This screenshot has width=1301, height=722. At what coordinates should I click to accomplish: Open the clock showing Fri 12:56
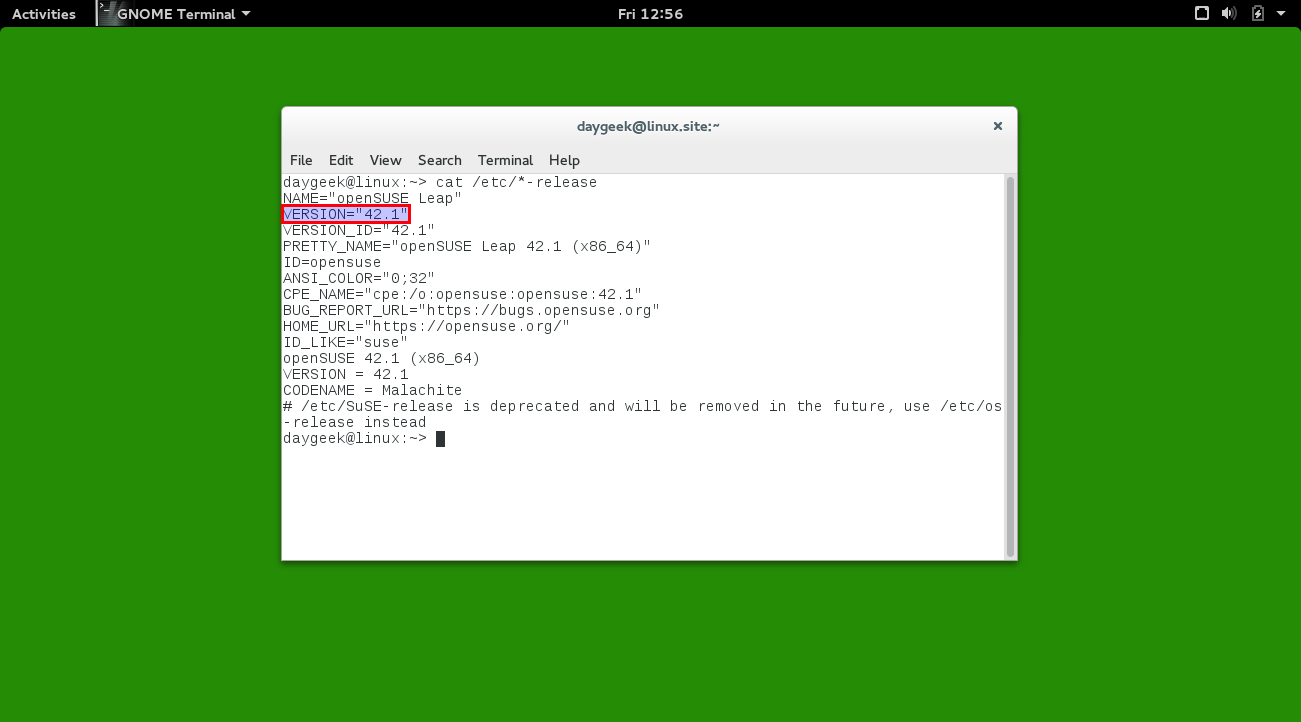coord(650,14)
